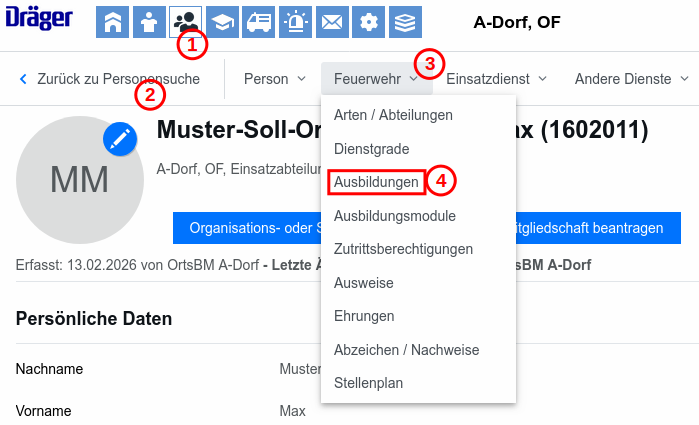Select the group of persons icon
The width and height of the screenshot is (699, 425).
click(x=185, y=22)
